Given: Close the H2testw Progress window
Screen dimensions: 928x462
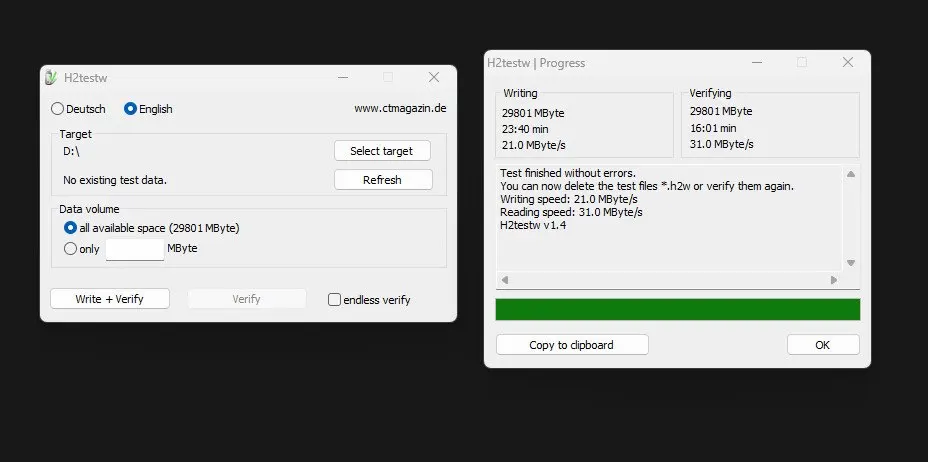Looking at the screenshot, I should click(848, 62).
